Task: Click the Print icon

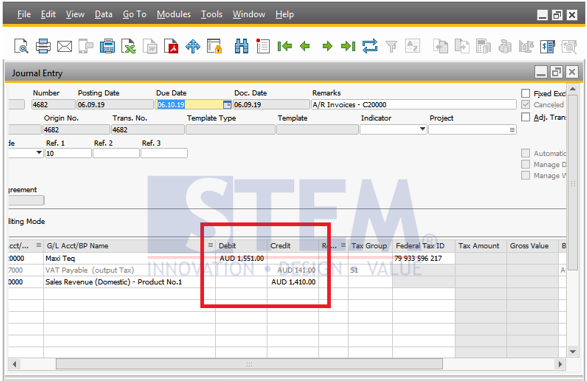Action: point(43,46)
